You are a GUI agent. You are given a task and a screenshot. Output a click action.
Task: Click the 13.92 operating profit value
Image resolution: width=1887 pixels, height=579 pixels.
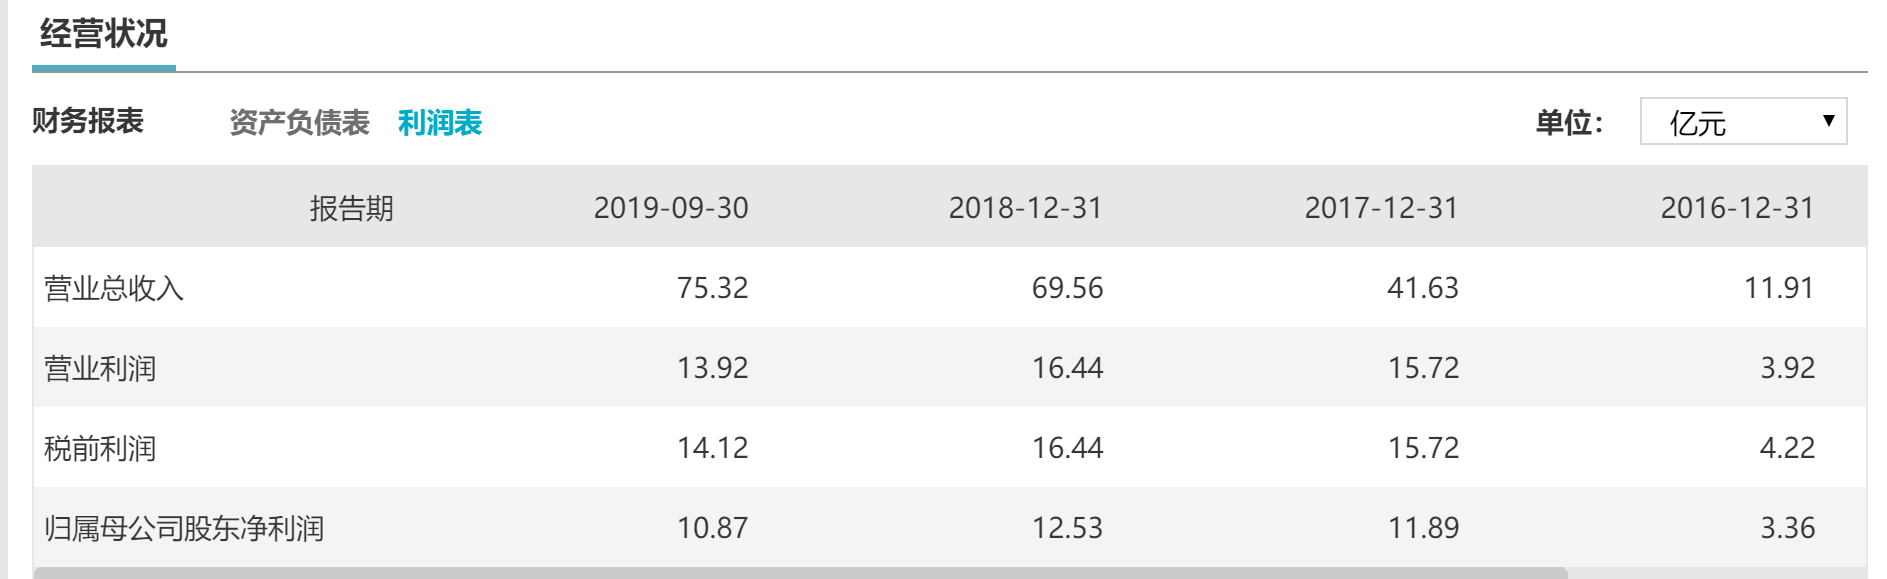(712, 368)
